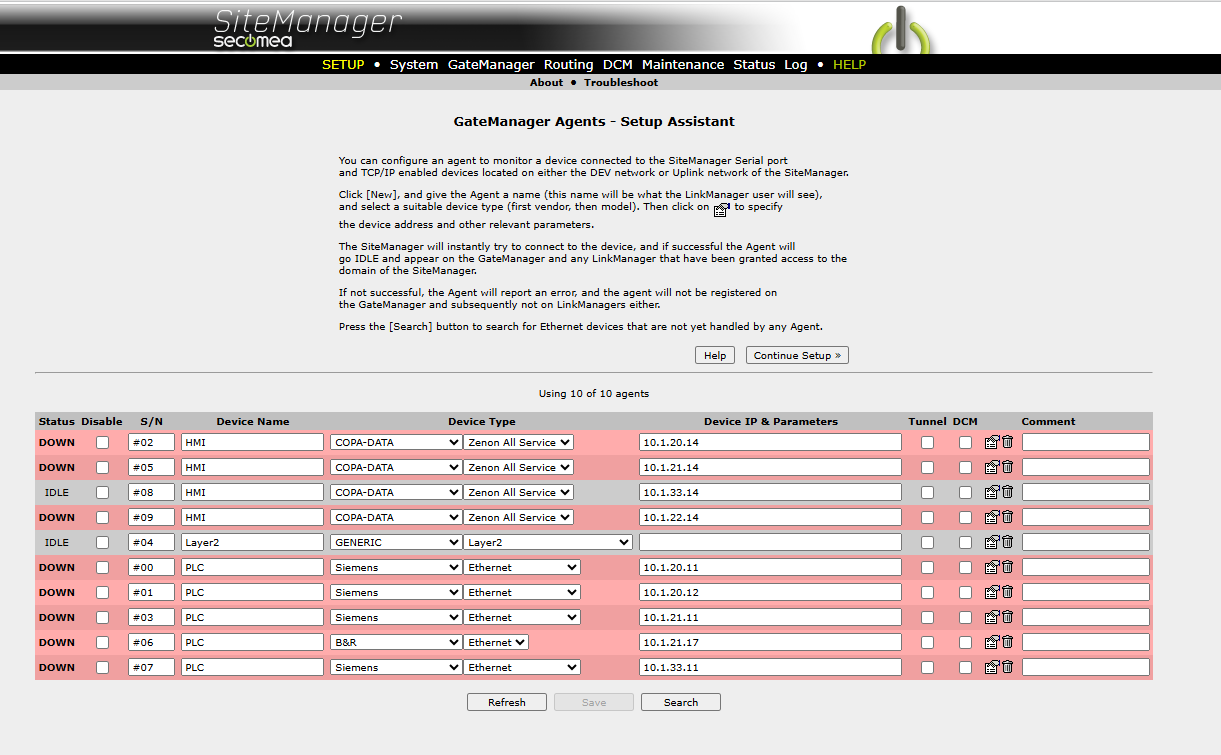
Task: Click Device IP field containing 10.1.20.14
Action: [770, 442]
